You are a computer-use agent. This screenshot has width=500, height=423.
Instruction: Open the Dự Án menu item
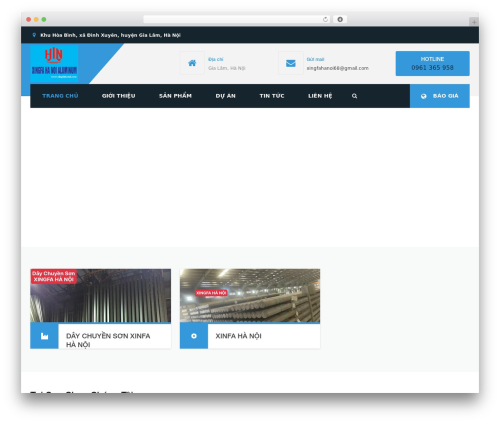click(x=226, y=96)
